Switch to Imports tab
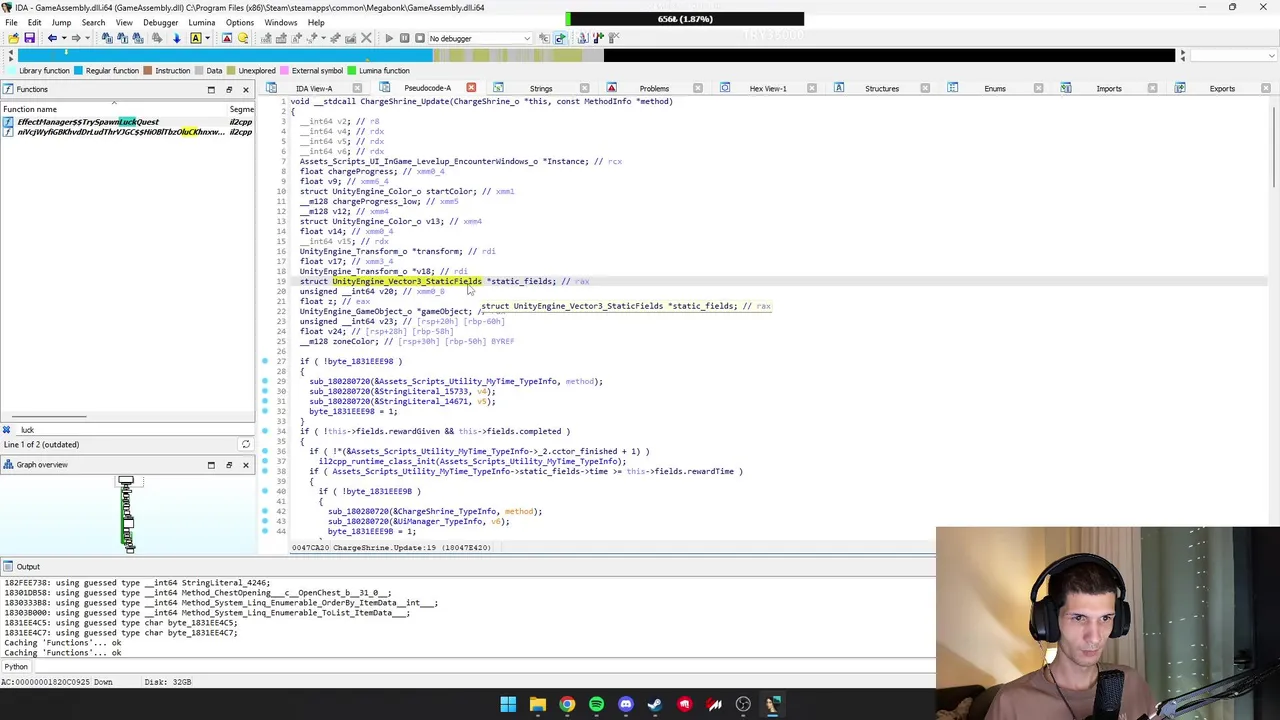 (x=1109, y=88)
